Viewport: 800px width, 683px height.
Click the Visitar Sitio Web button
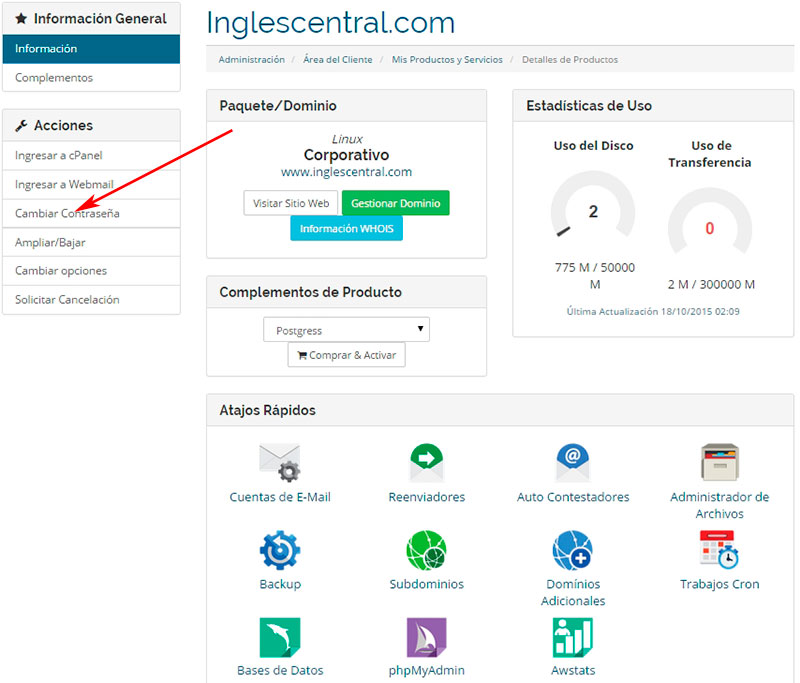(x=291, y=203)
